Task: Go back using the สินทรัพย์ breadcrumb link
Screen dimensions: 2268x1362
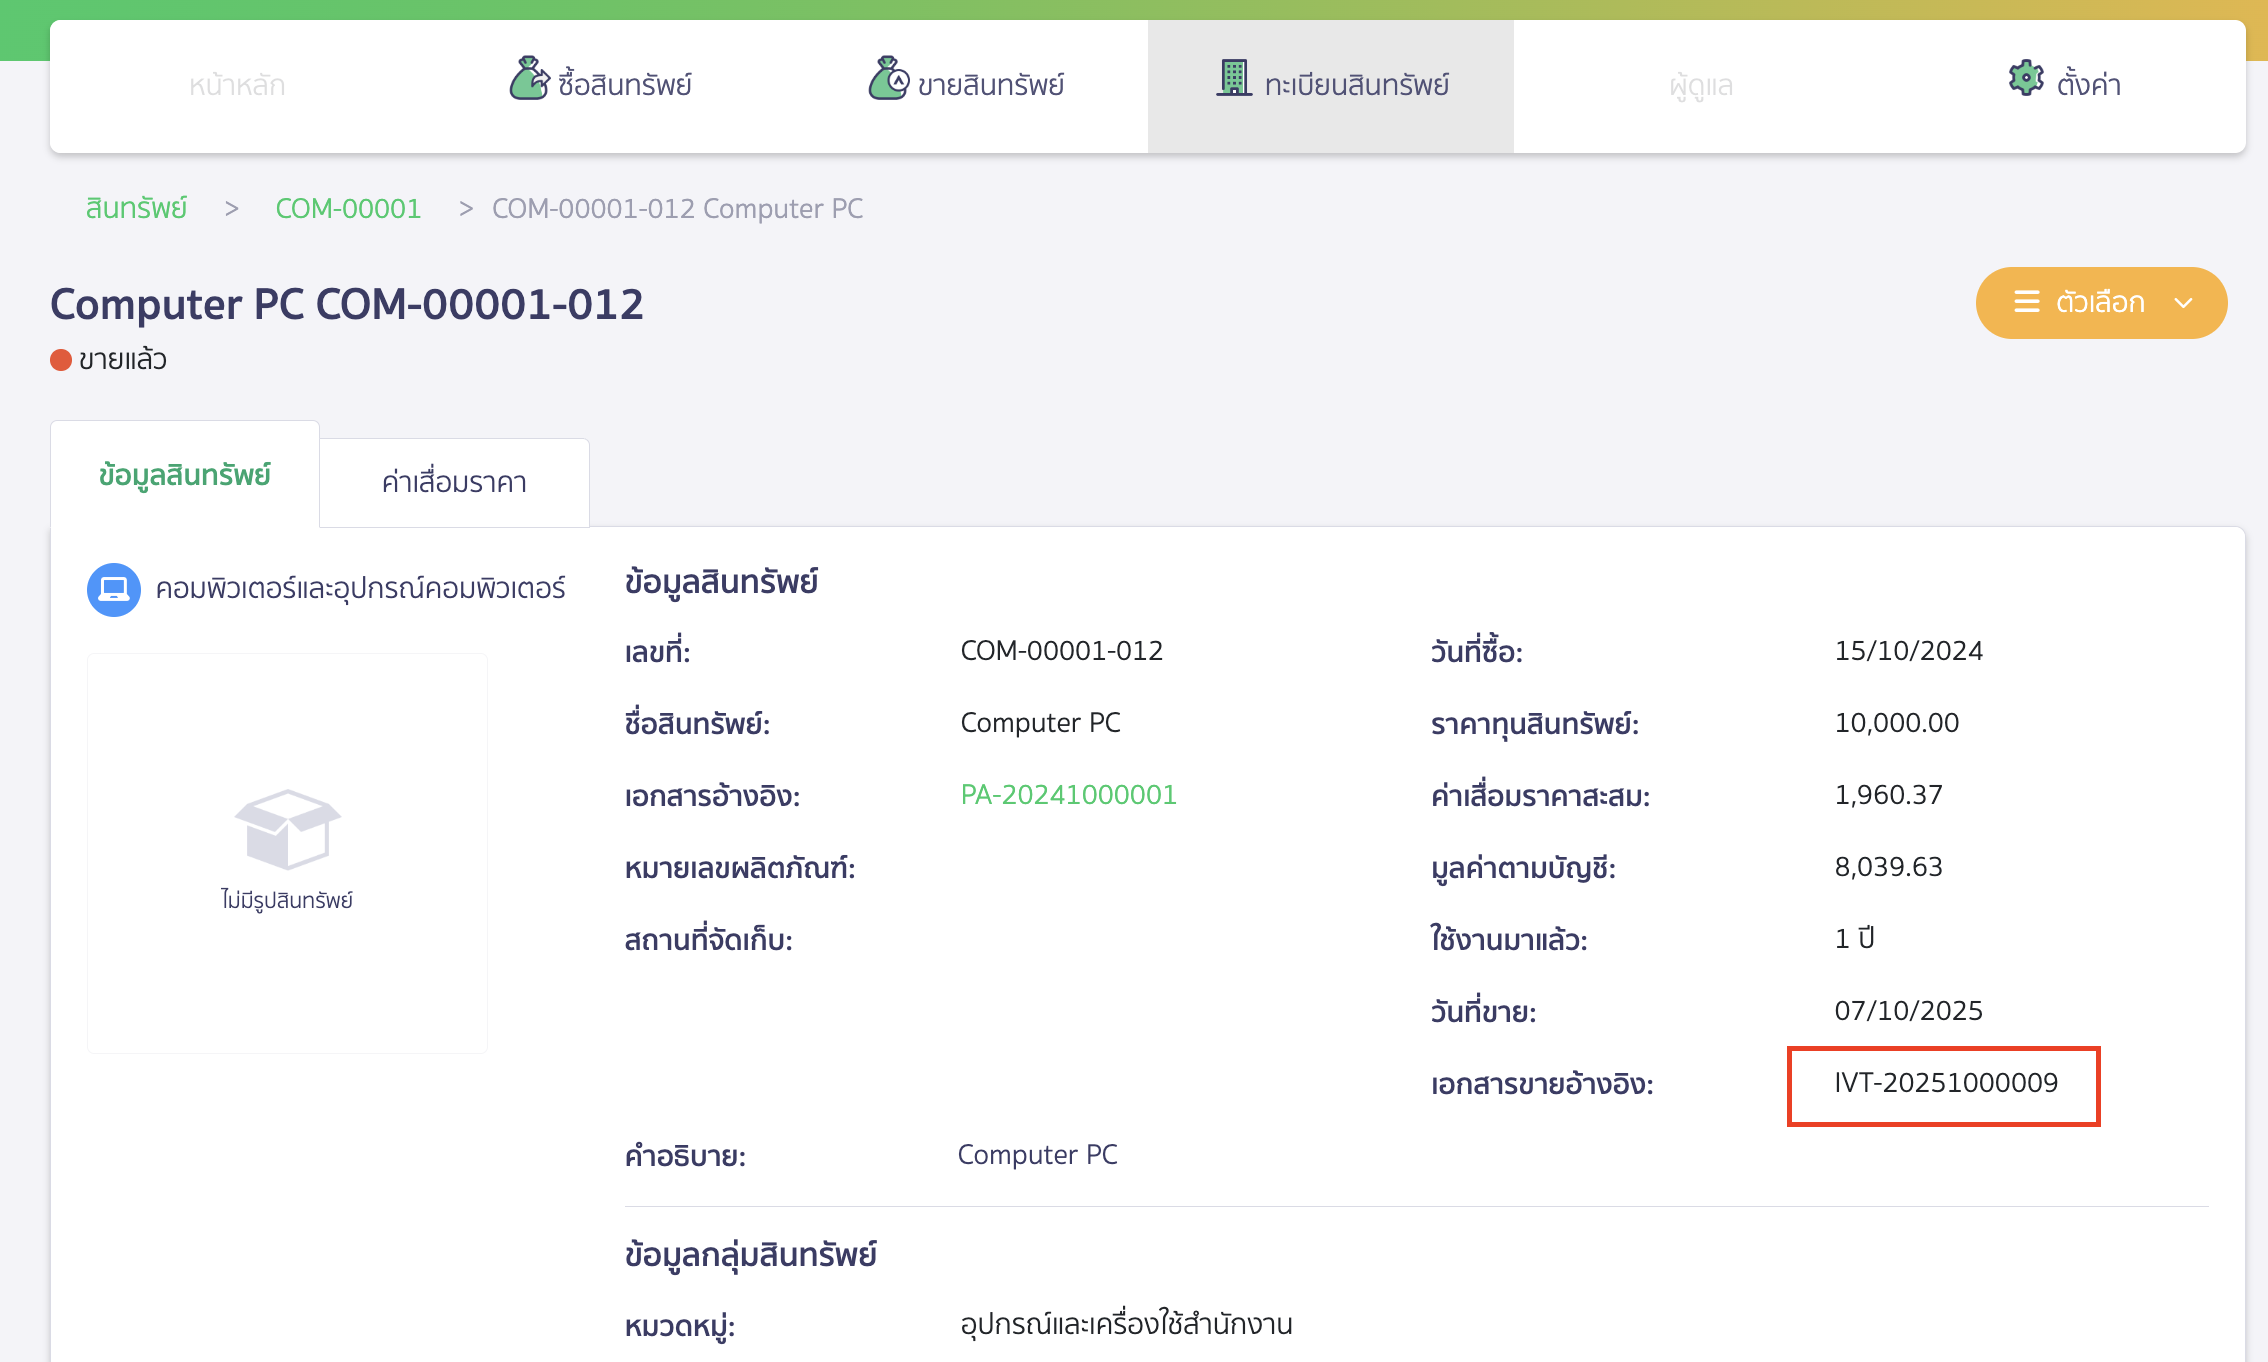Action: point(136,208)
